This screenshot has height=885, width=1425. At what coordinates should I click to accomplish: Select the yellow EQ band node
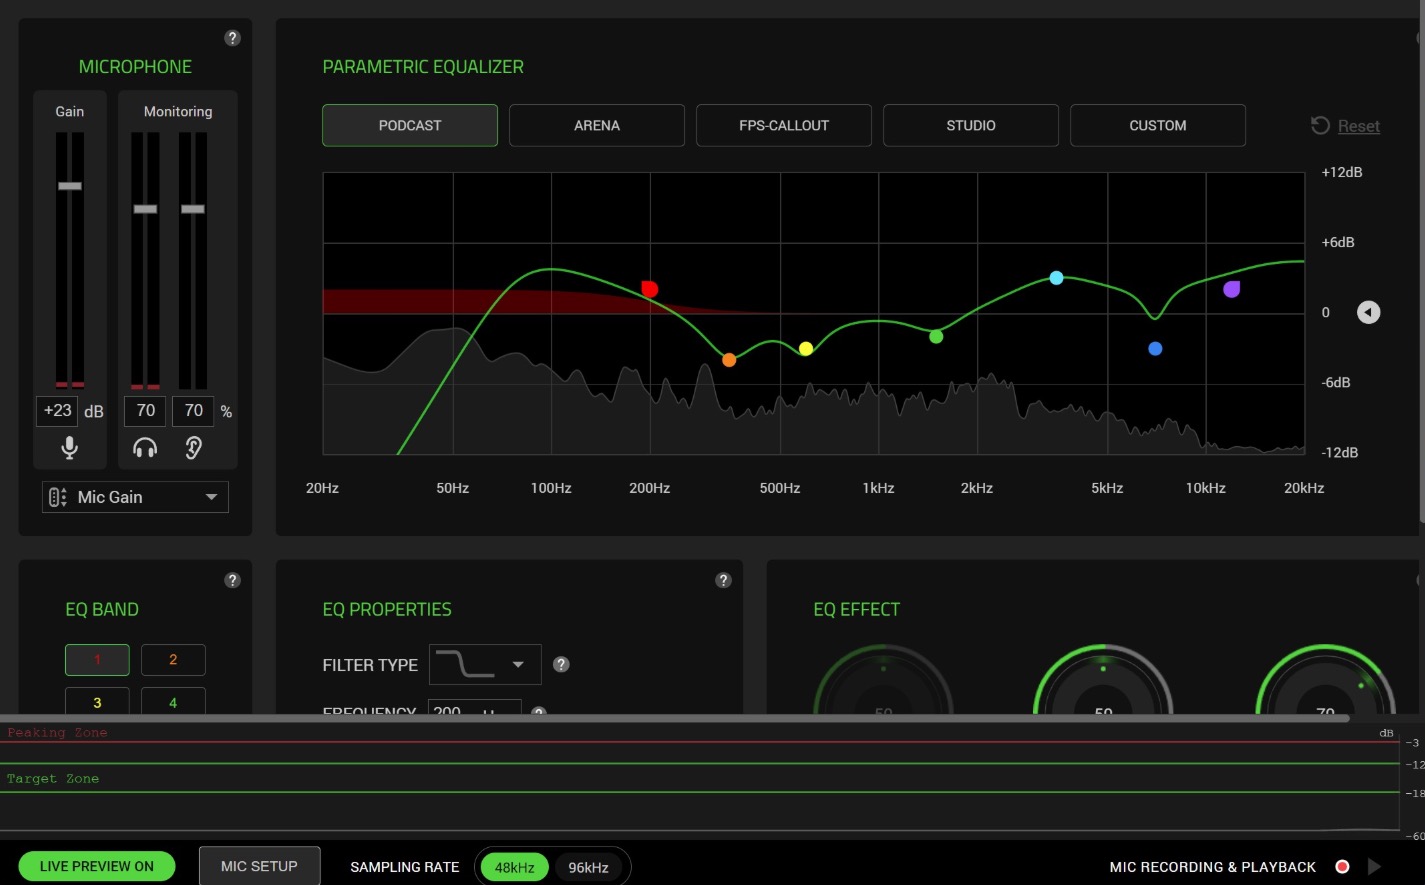pyautogui.click(x=806, y=349)
